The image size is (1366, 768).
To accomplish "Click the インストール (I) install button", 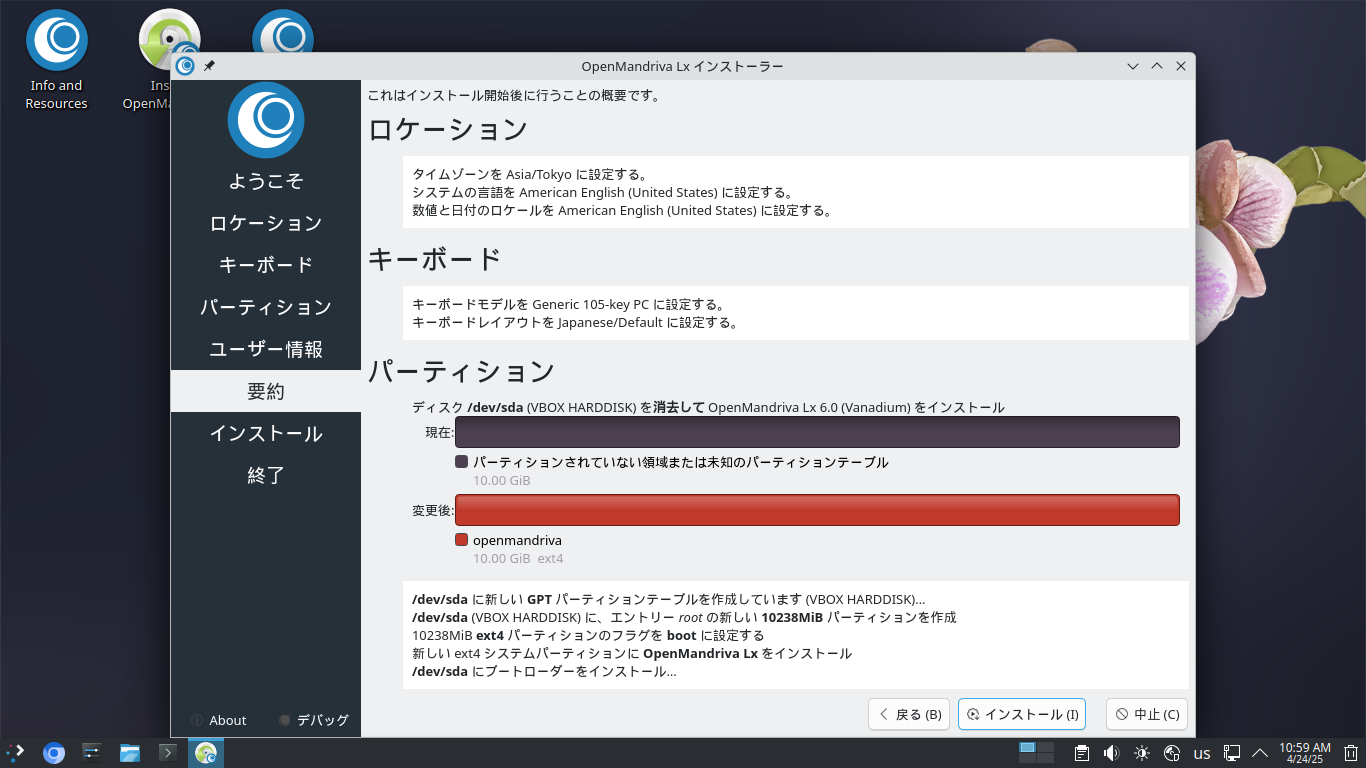I will (1022, 714).
